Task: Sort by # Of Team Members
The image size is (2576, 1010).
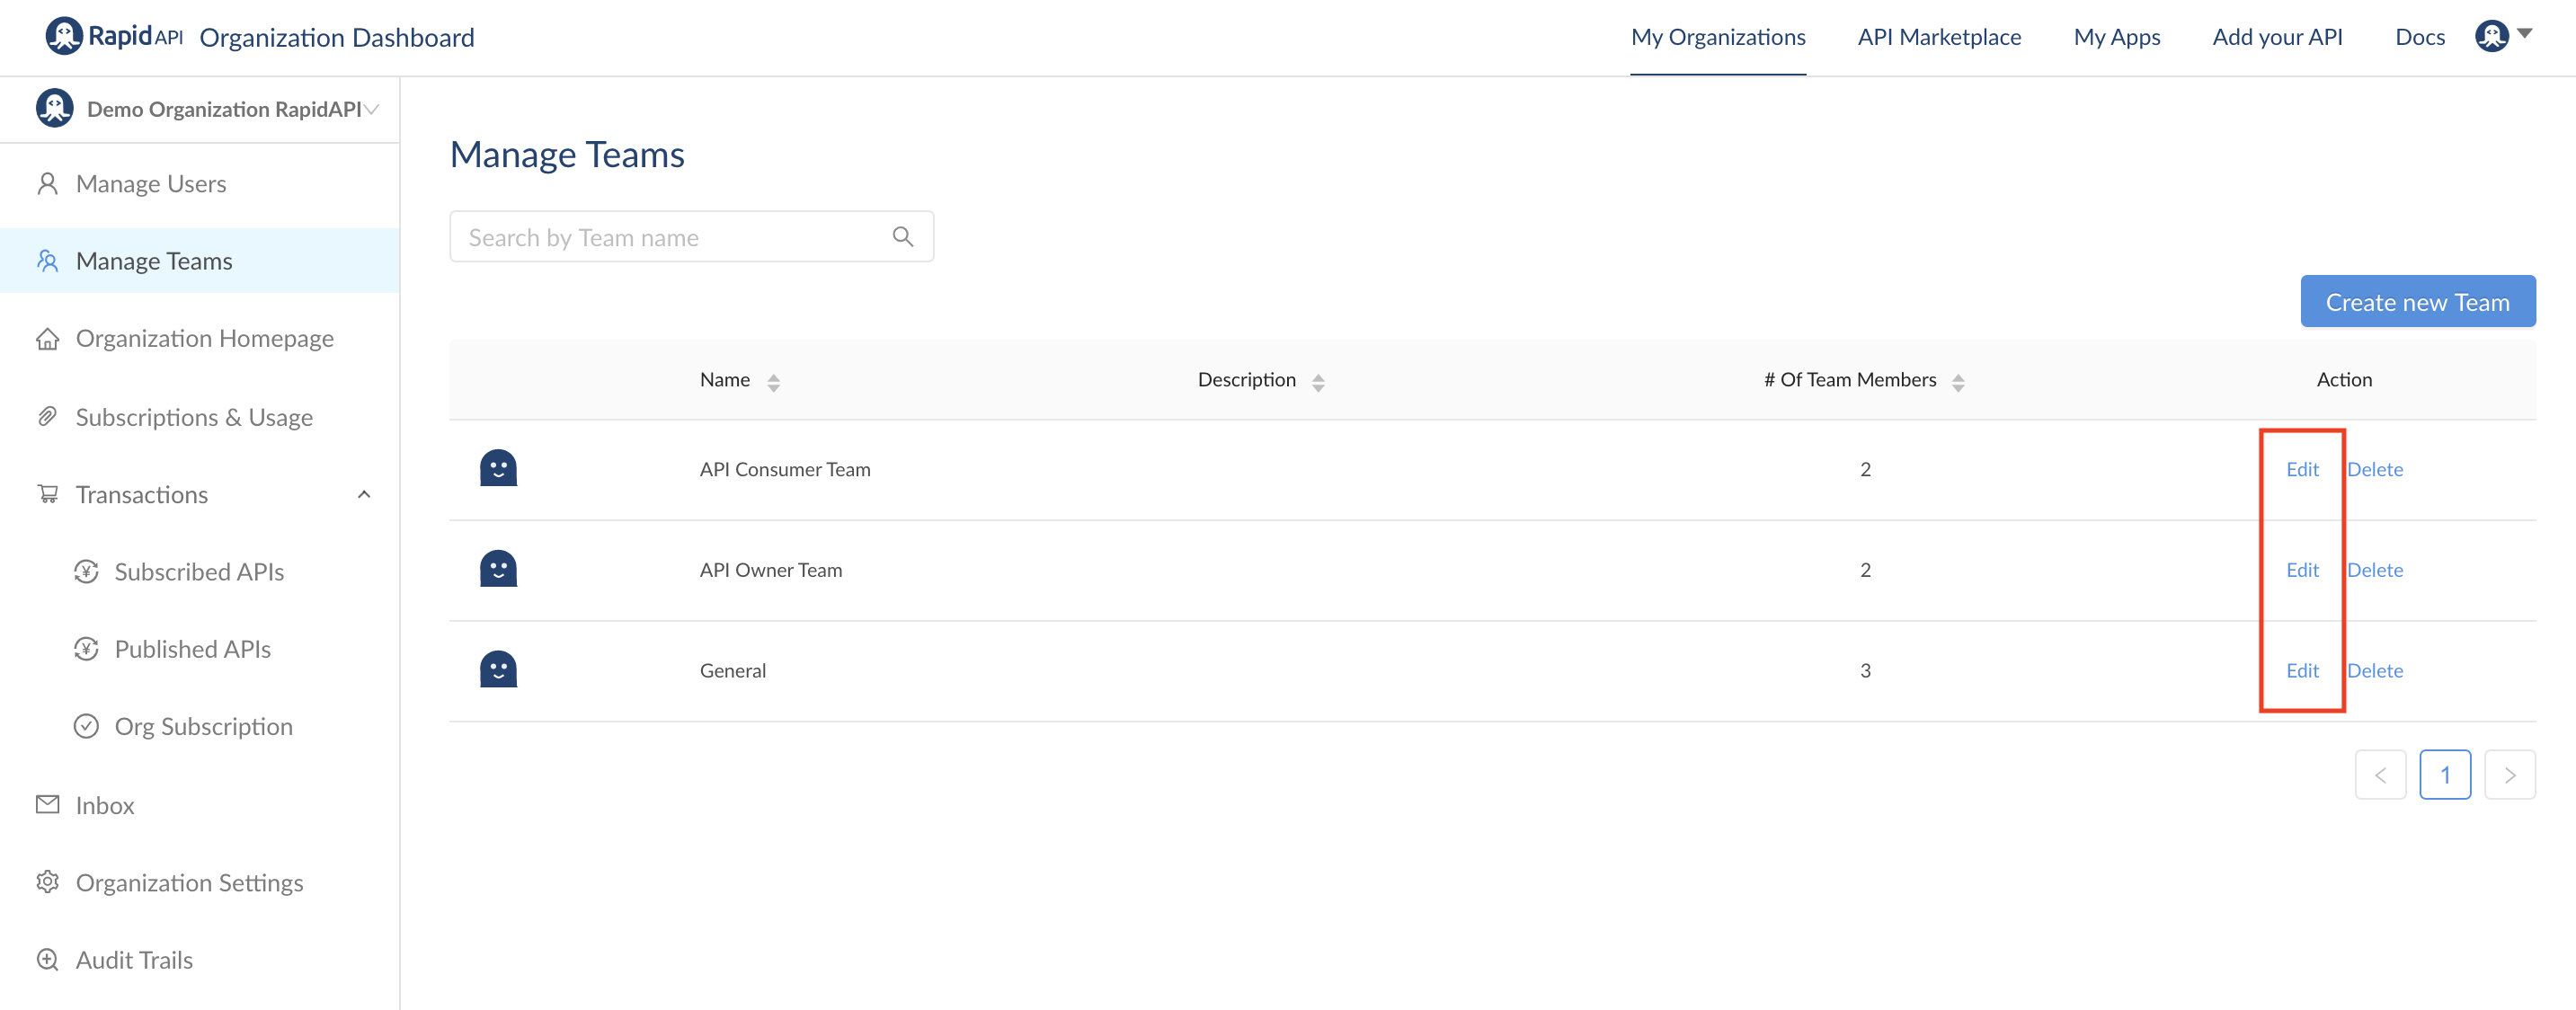Action: [1957, 381]
